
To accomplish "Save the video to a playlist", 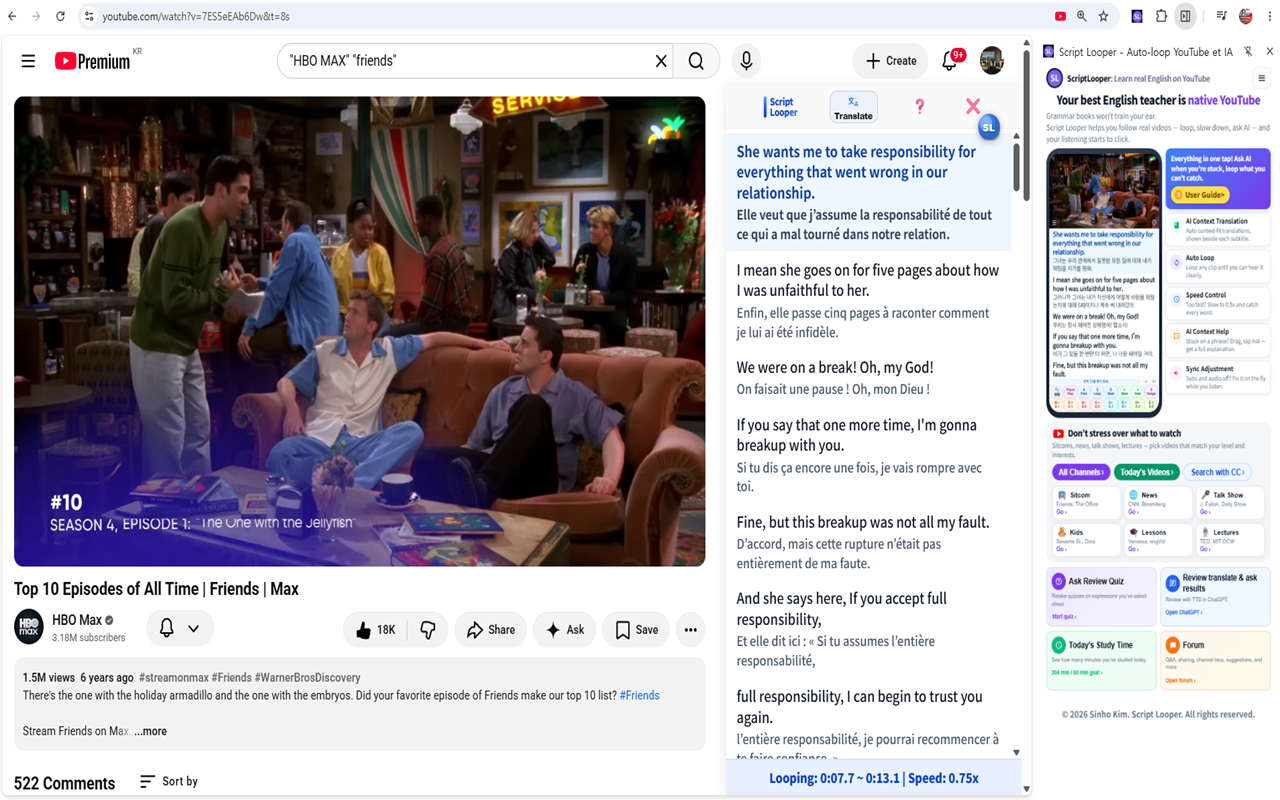I will point(636,630).
